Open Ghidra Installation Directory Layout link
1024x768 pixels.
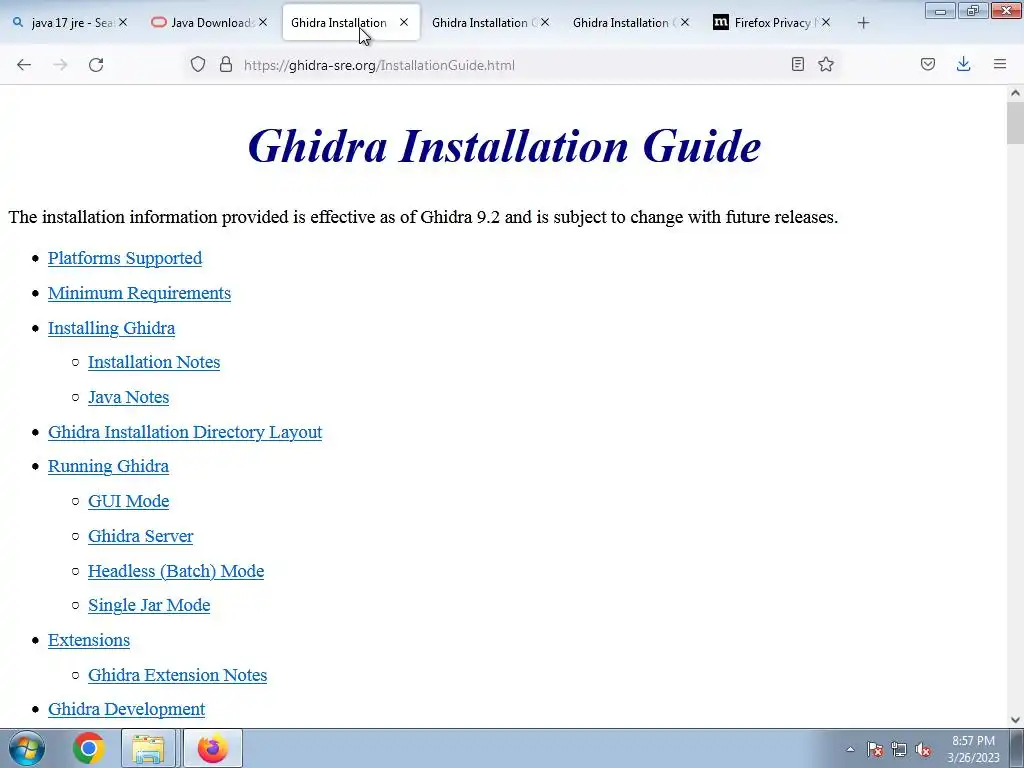click(x=185, y=432)
